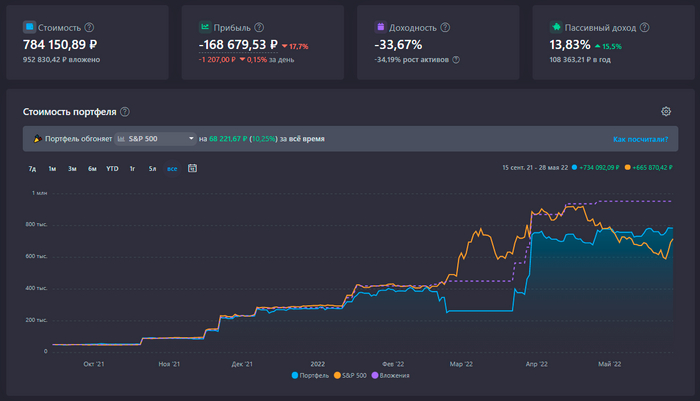Viewport: 700px width, 401px height.
Task: Select the YTD time range
Action: (x=112, y=168)
